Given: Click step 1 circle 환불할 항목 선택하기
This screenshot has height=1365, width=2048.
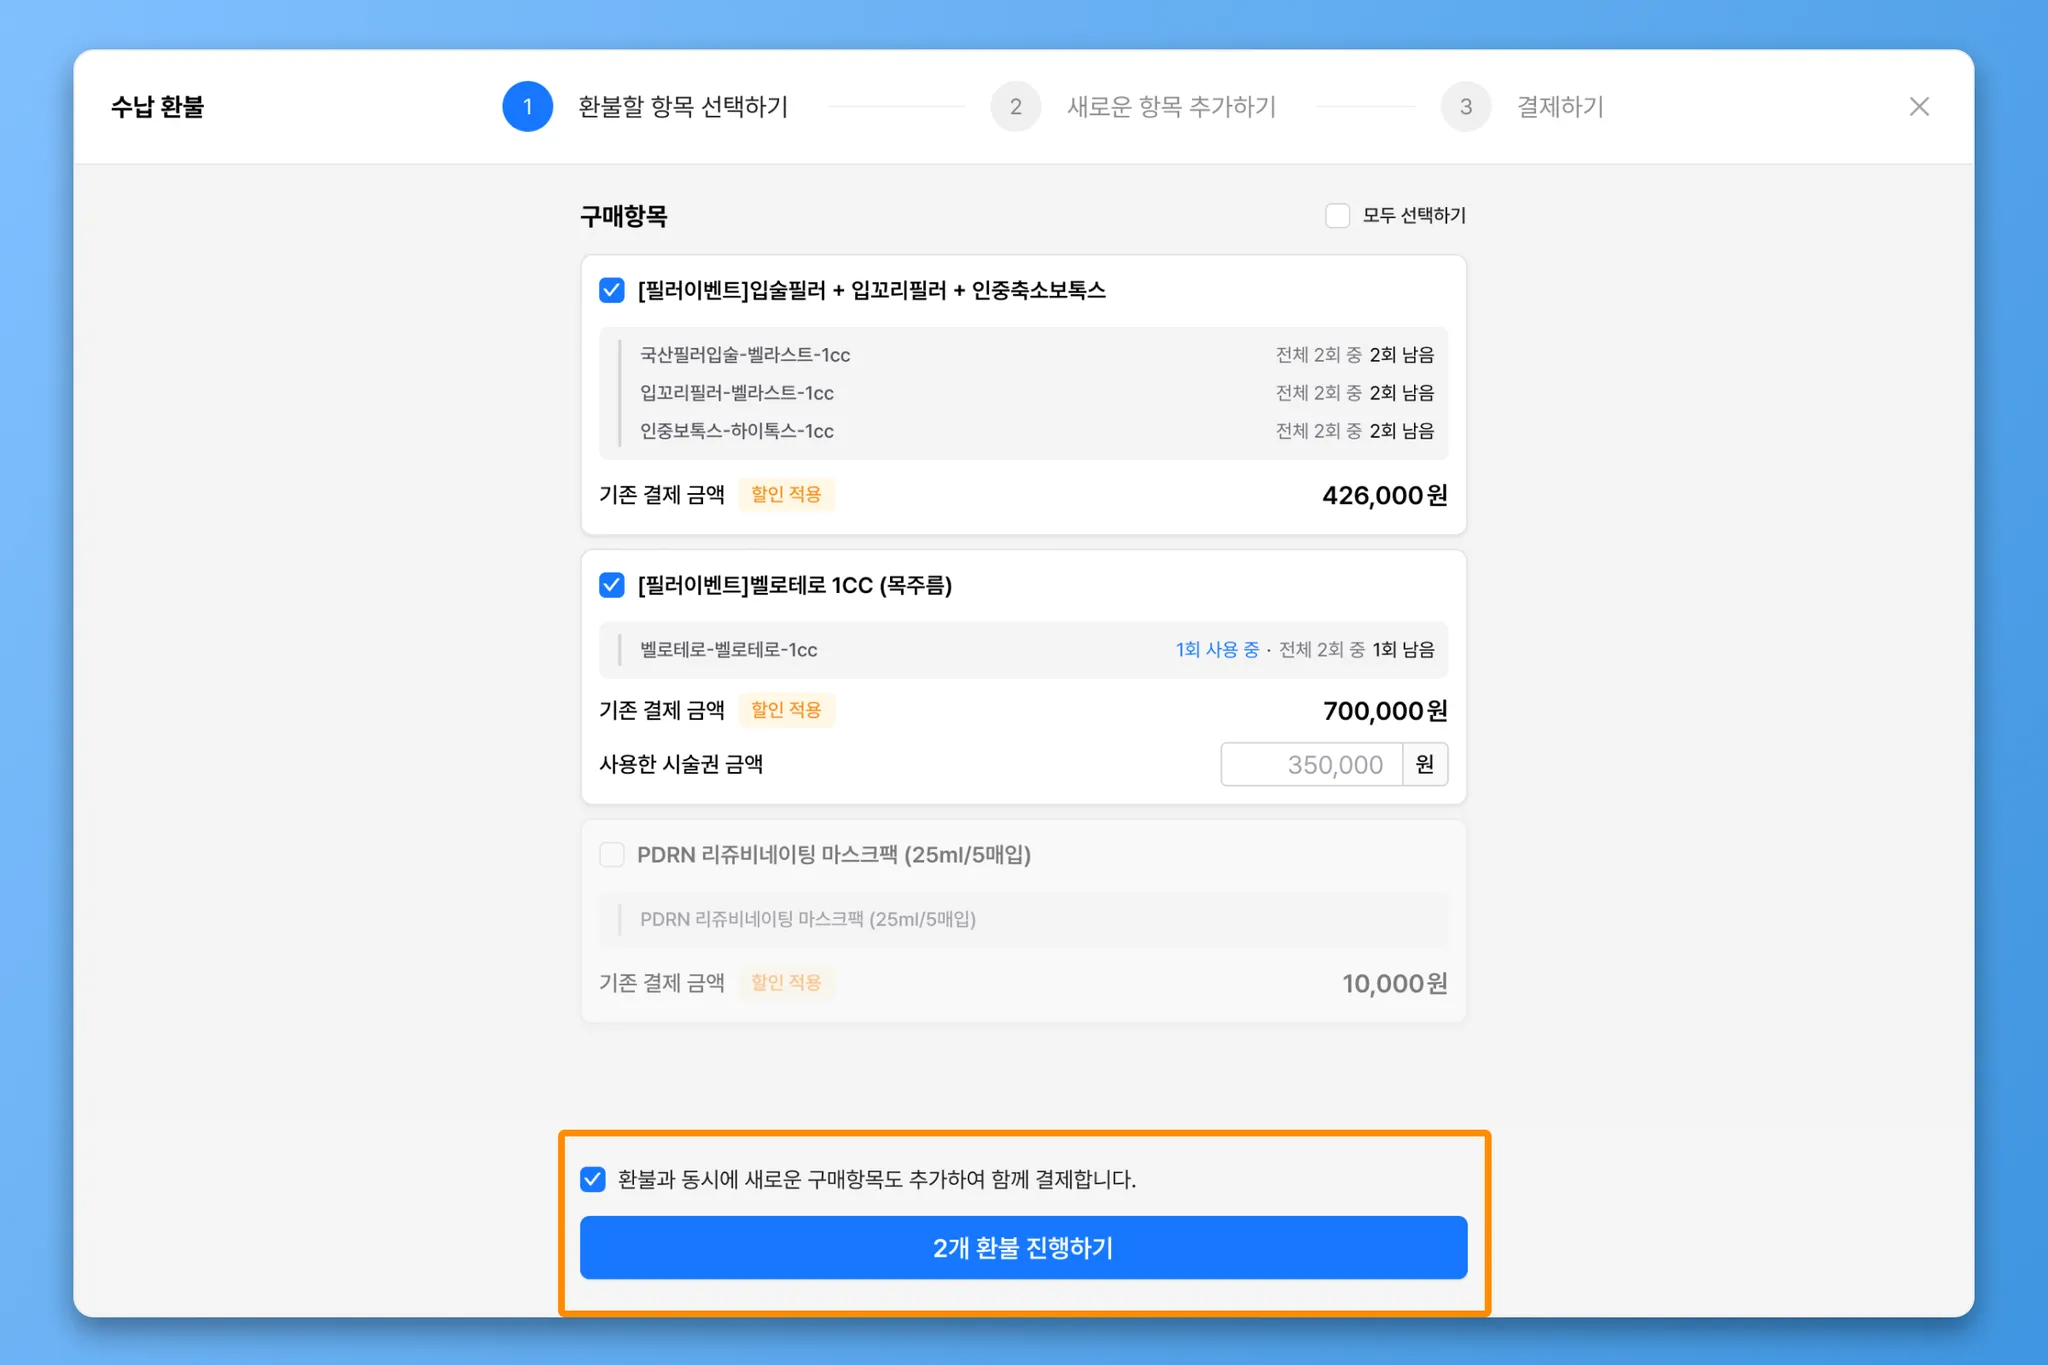Looking at the screenshot, I should point(527,107).
